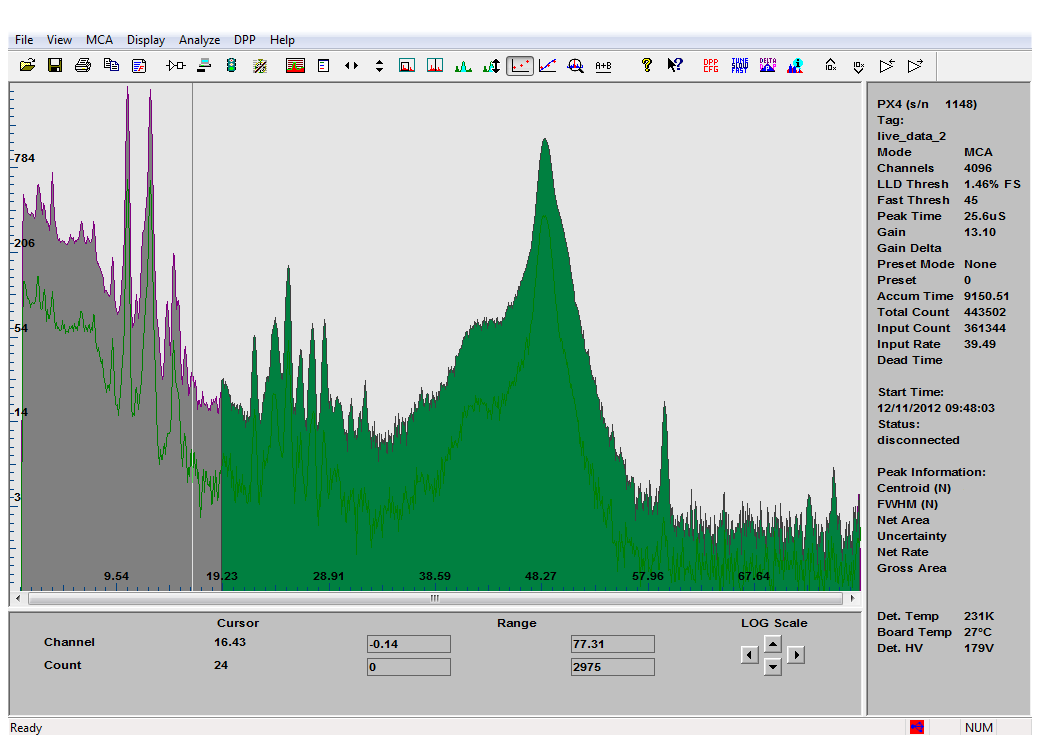Open the amplifier-and-box setup icon
1040x744 pixels.
click(176, 66)
